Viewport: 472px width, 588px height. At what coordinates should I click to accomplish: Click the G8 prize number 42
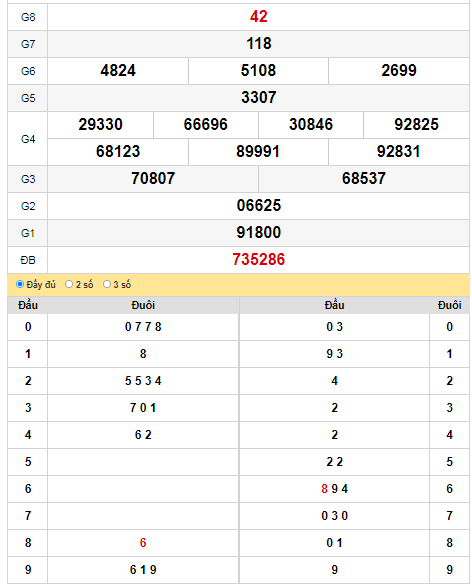(258, 16)
